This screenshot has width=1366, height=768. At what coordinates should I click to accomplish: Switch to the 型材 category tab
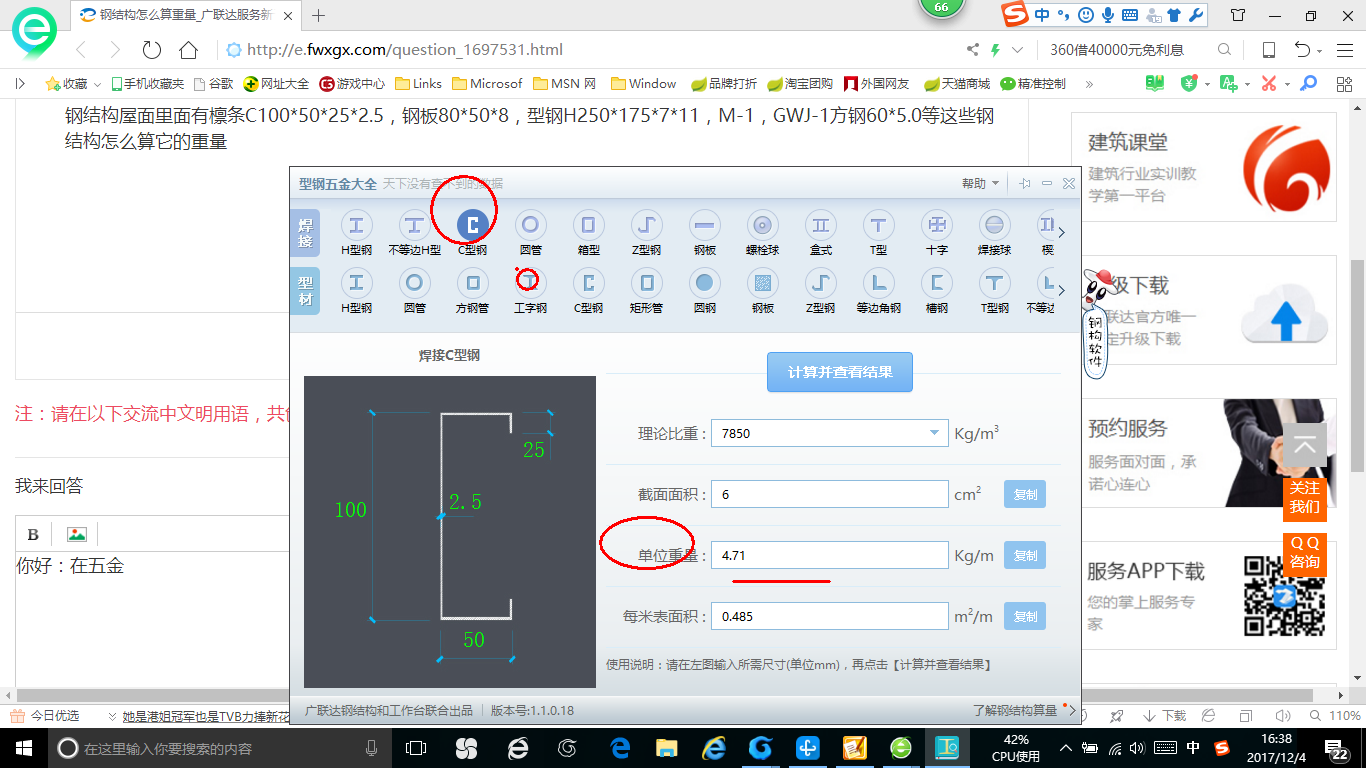[x=305, y=291]
